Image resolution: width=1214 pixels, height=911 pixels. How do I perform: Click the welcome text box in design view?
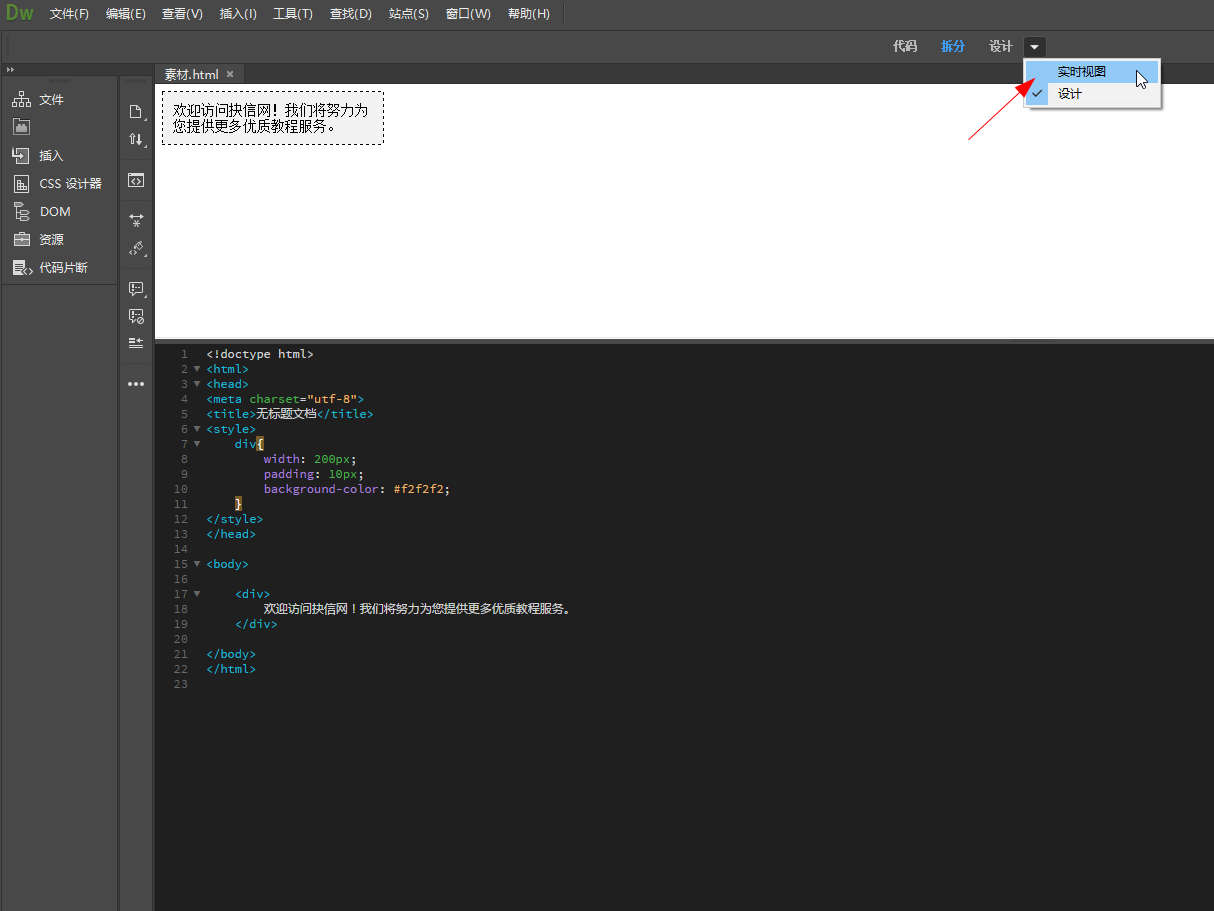pyautogui.click(x=272, y=118)
